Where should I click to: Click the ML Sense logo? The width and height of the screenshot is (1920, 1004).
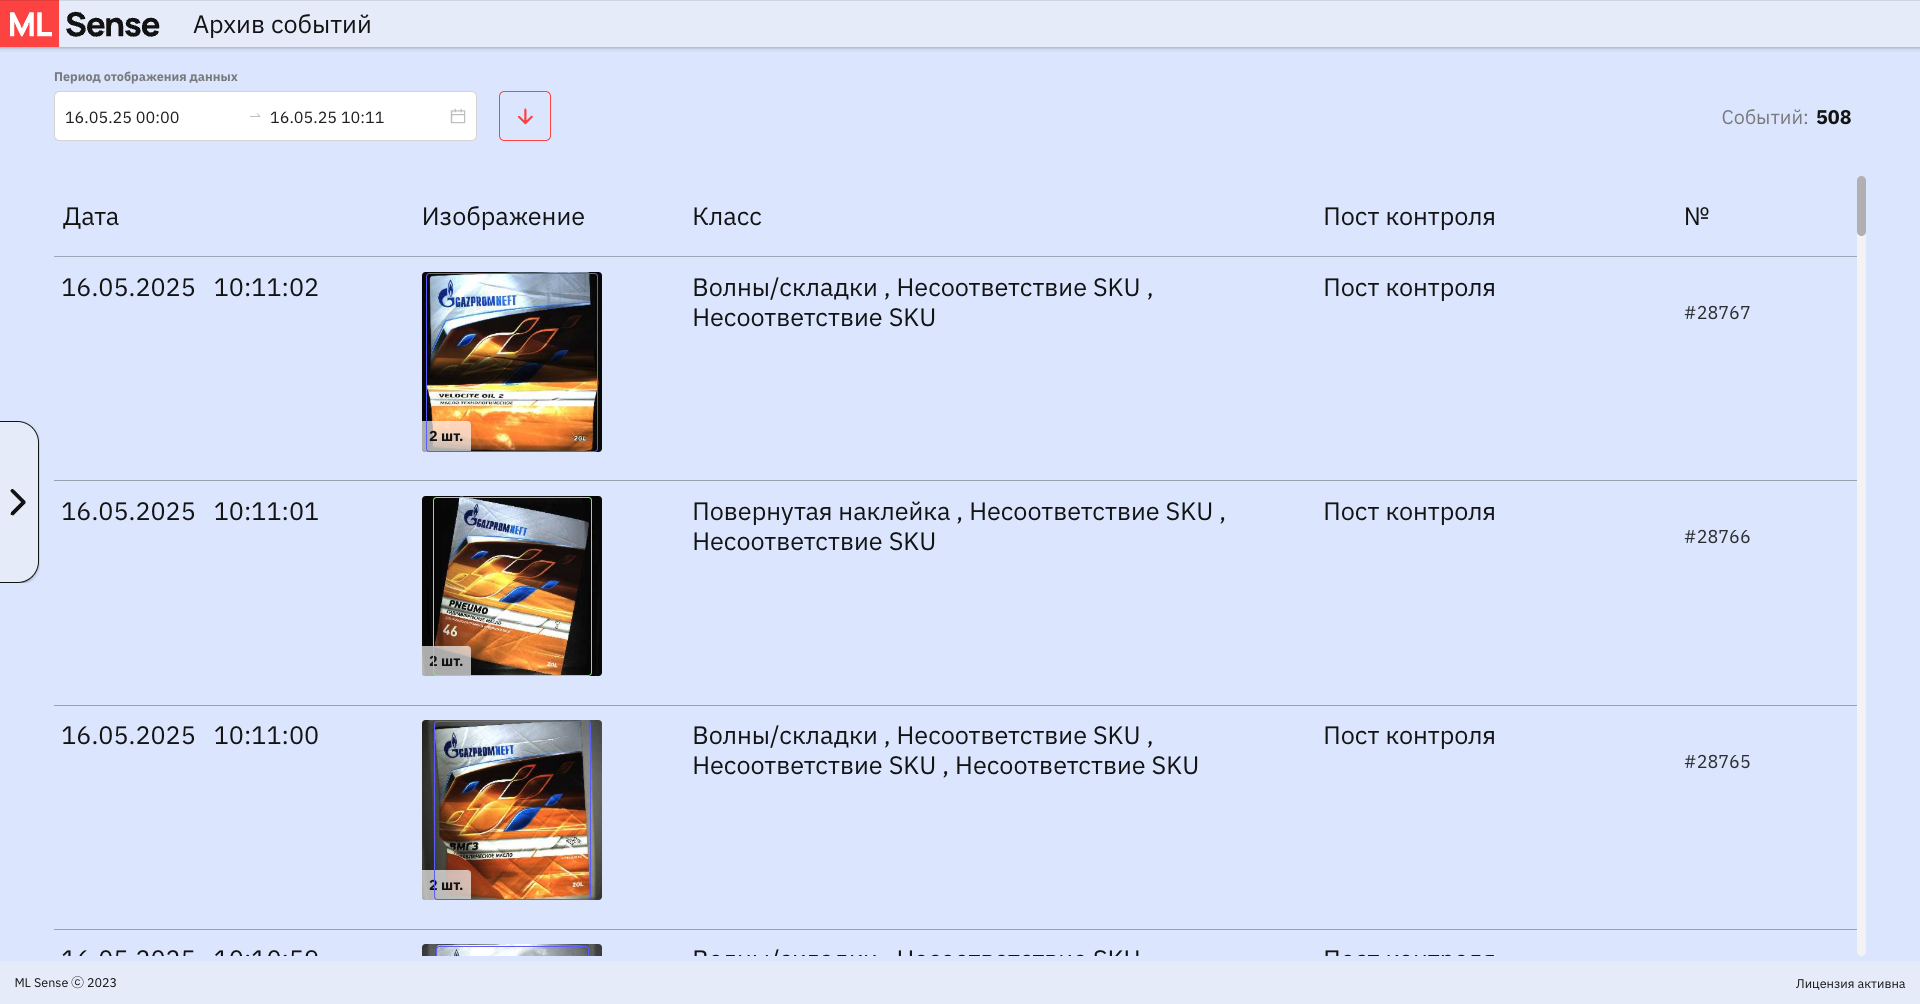pos(80,24)
